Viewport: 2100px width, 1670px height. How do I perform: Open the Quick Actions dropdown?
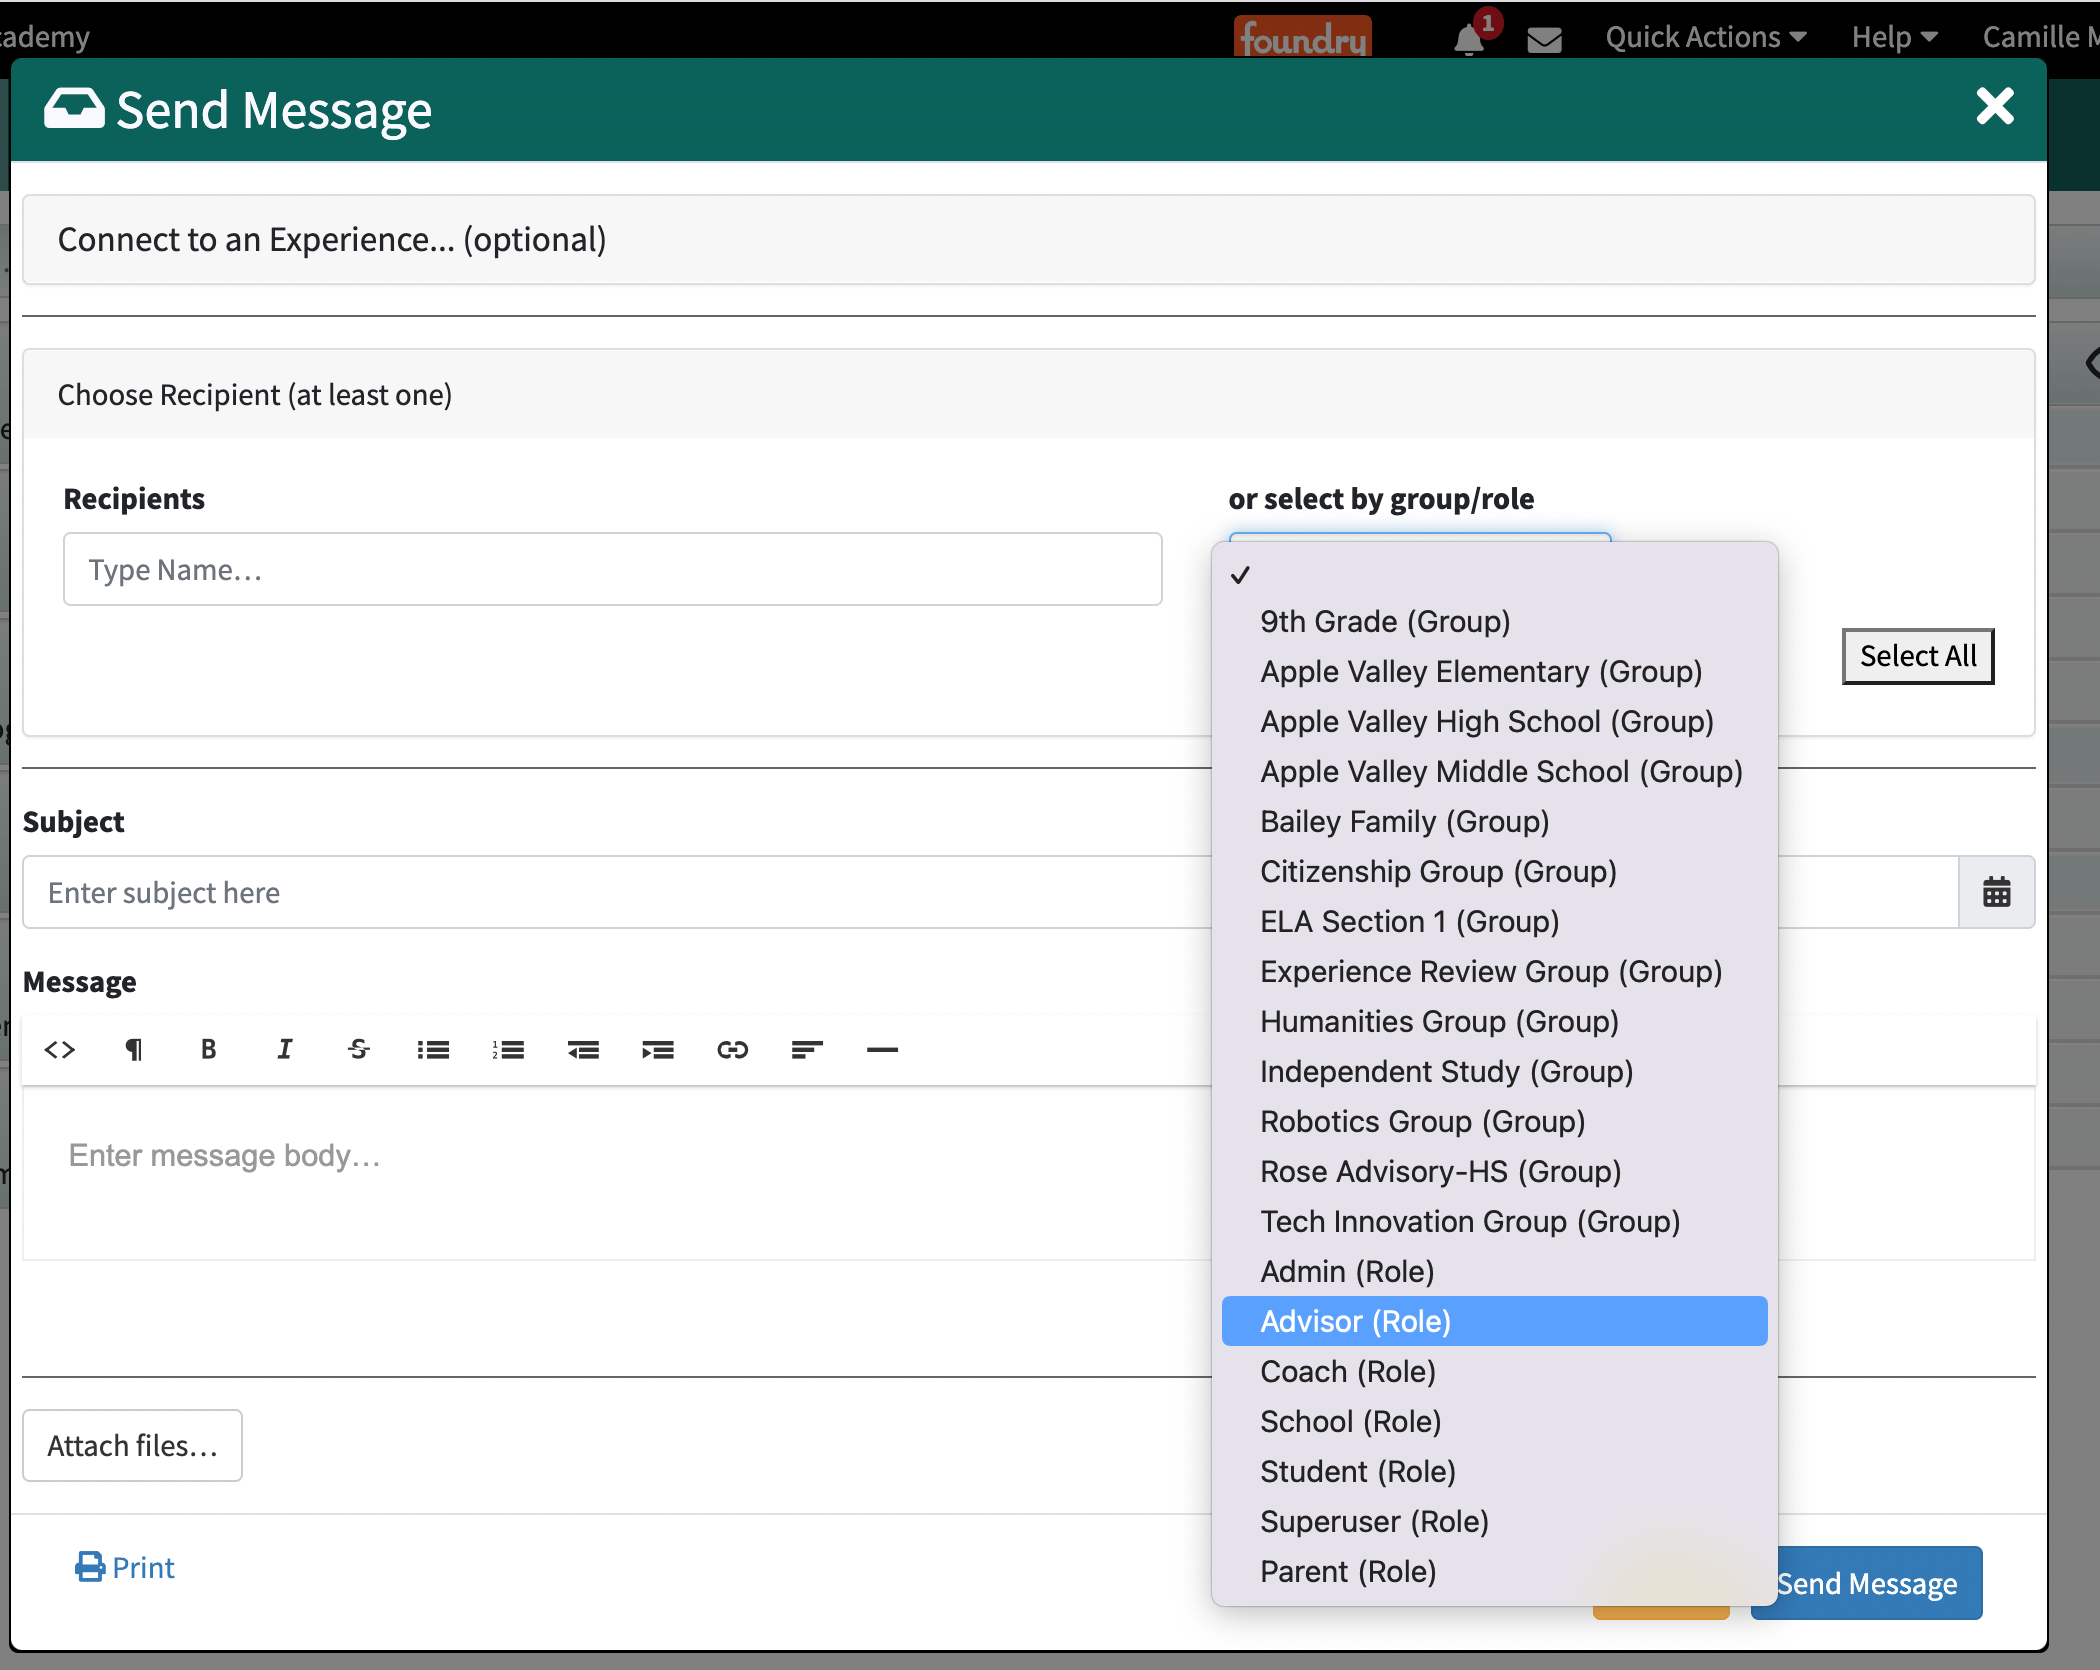(x=1705, y=37)
